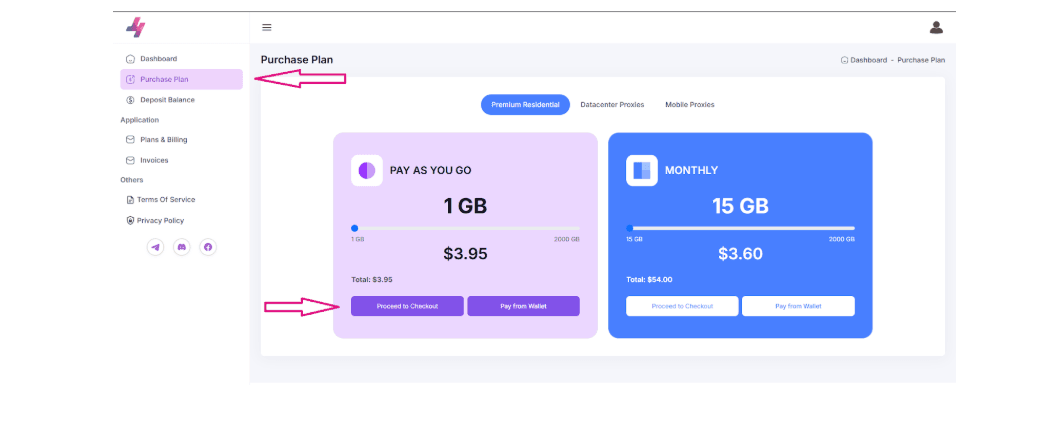The width and height of the screenshot is (1052, 421).
Task: Click the Pay As You Go slider track
Action: tap(466, 228)
